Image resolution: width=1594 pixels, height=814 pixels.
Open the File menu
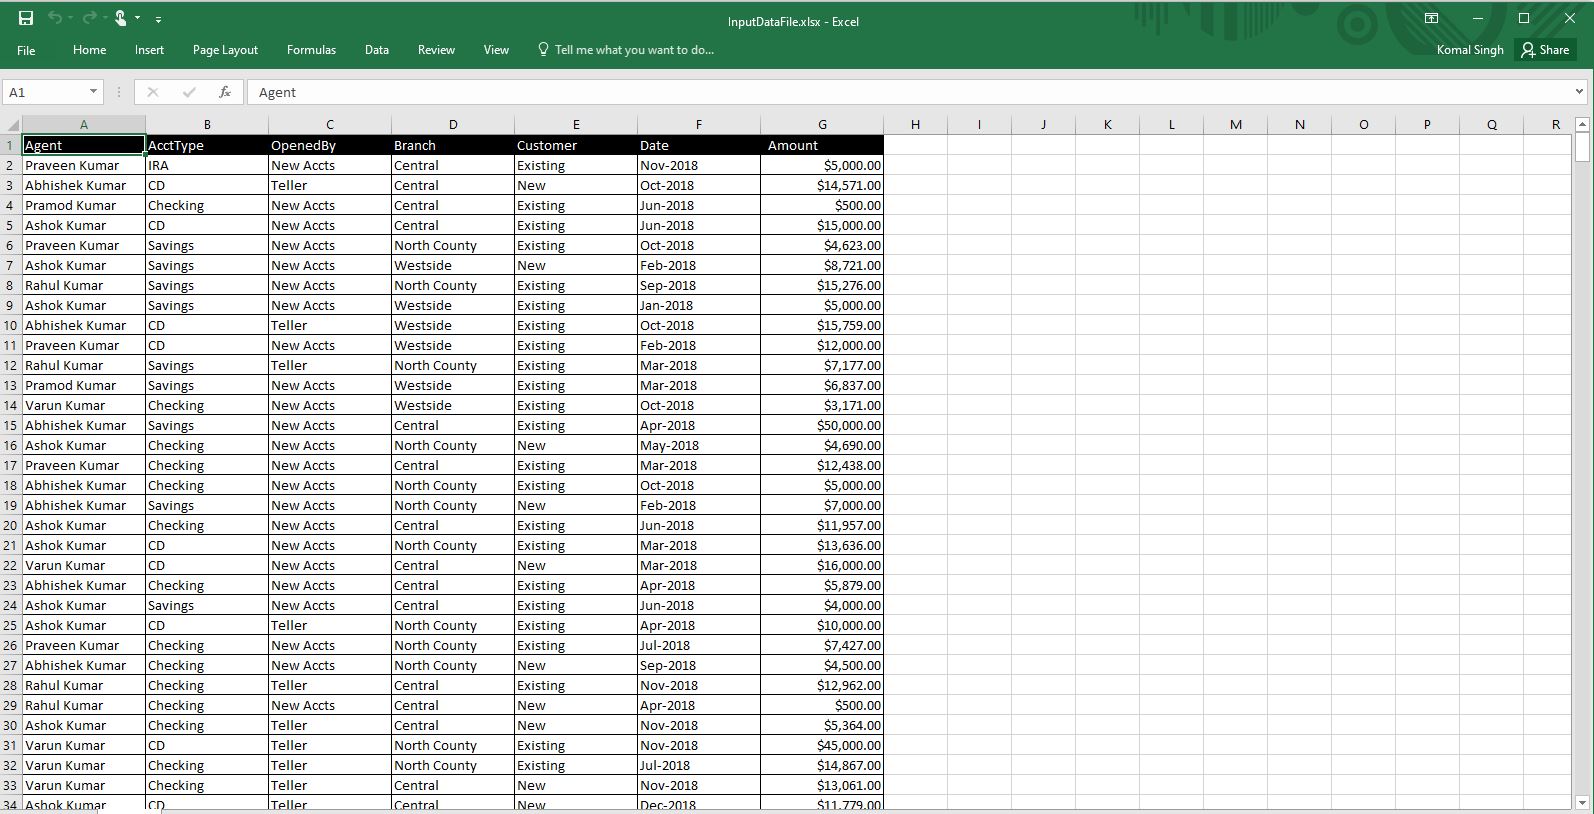(x=26, y=50)
